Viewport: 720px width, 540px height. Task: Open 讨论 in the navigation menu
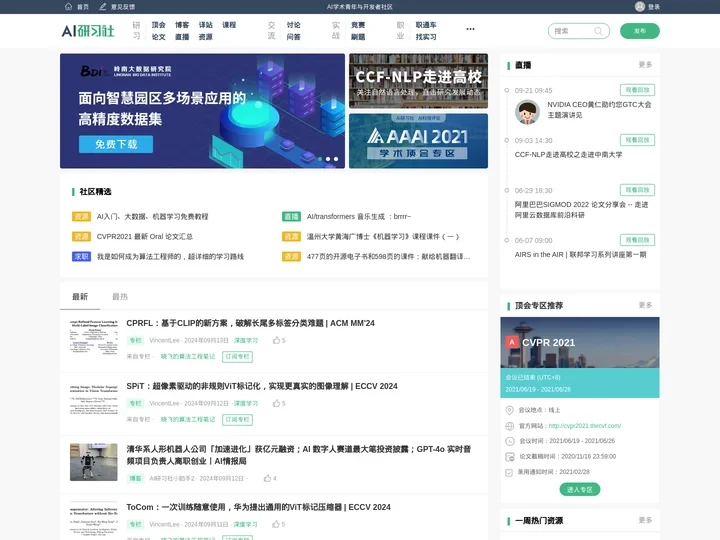[293, 25]
